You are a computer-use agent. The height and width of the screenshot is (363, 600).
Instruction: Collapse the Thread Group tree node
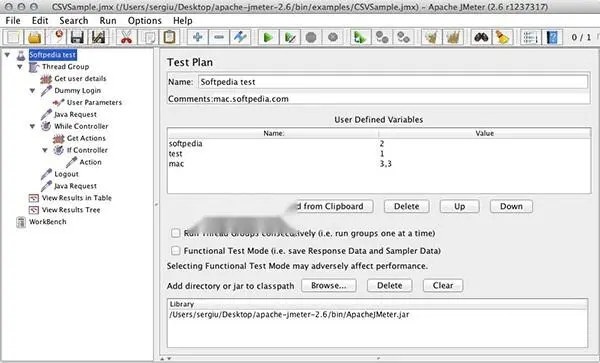20,67
